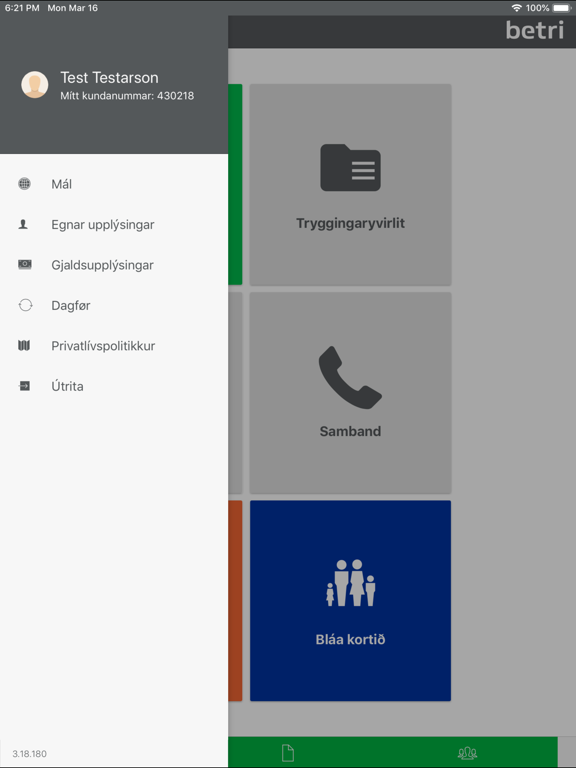Click the Mon Mar 16 date
The image size is (576, 768).
(72, 8)
